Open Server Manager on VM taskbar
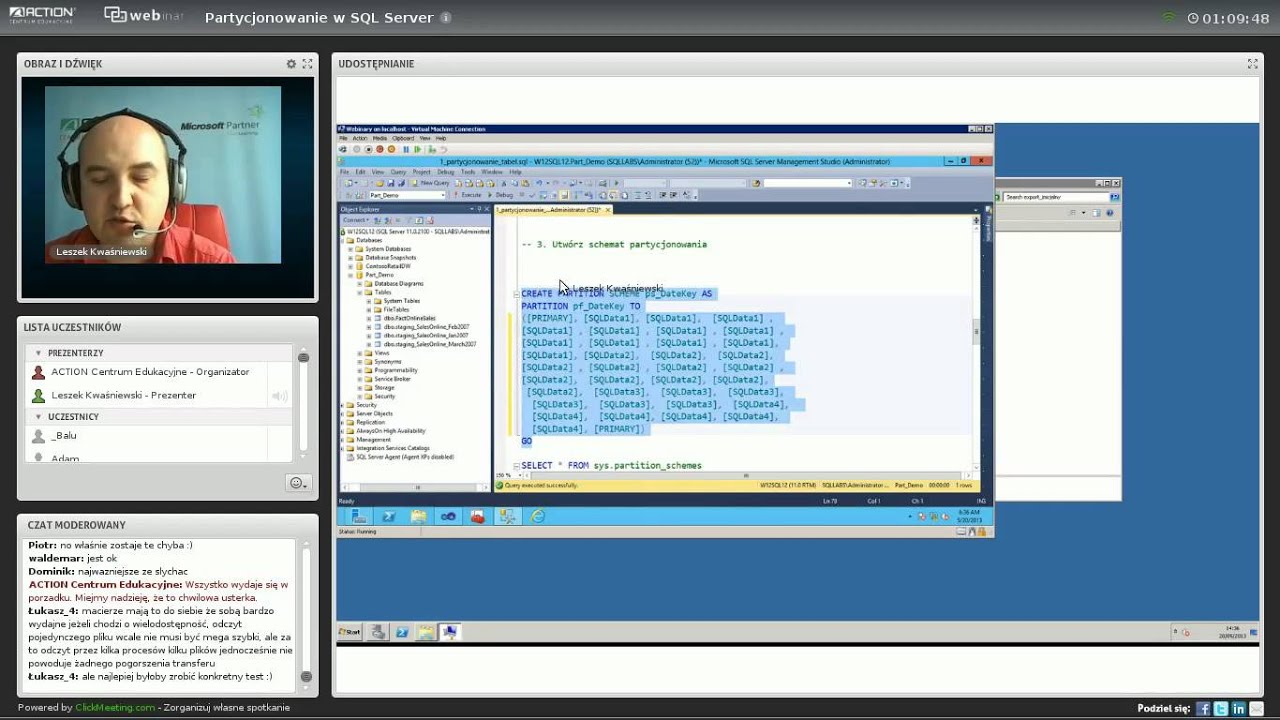The height and width of the screenshot is (720, 1280). point(359,516)
